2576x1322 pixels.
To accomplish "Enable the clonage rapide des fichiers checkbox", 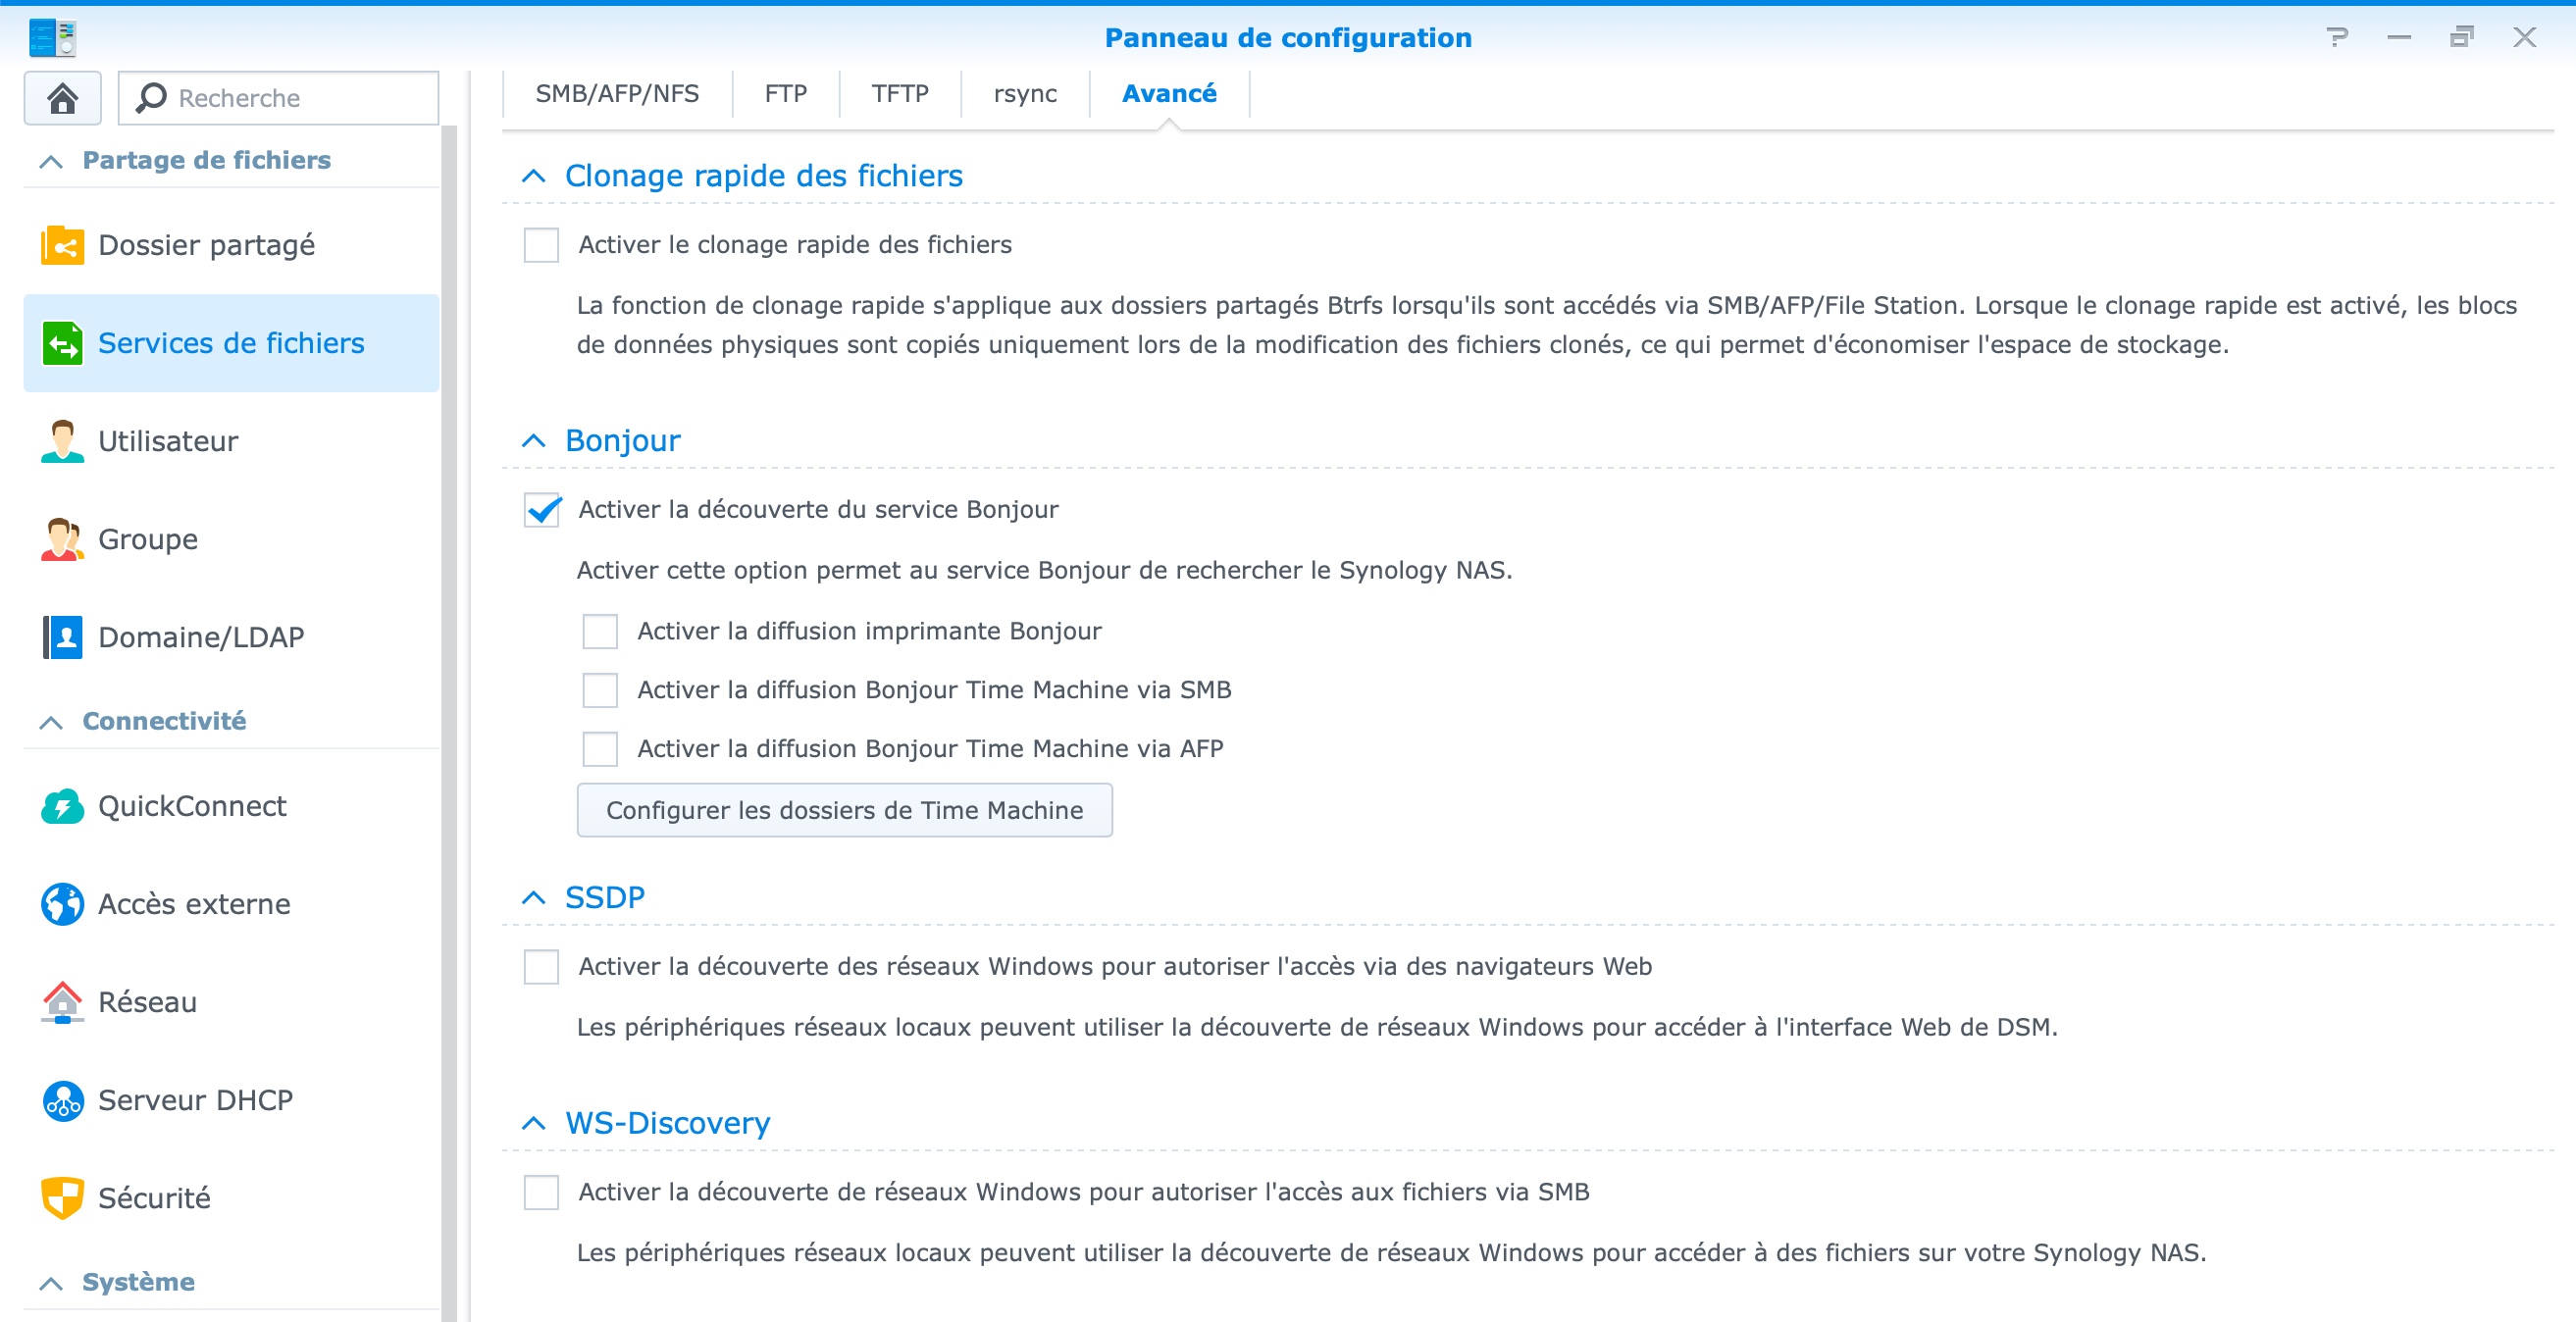I will (541, 245).
